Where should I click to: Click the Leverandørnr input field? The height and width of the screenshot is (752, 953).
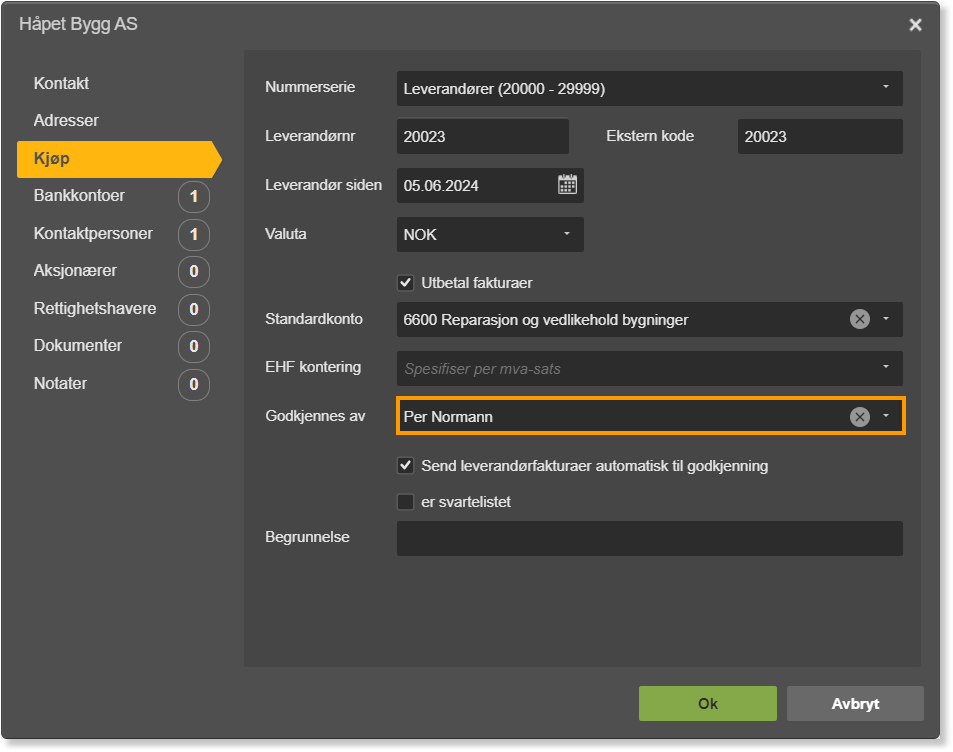coord(483,136)
